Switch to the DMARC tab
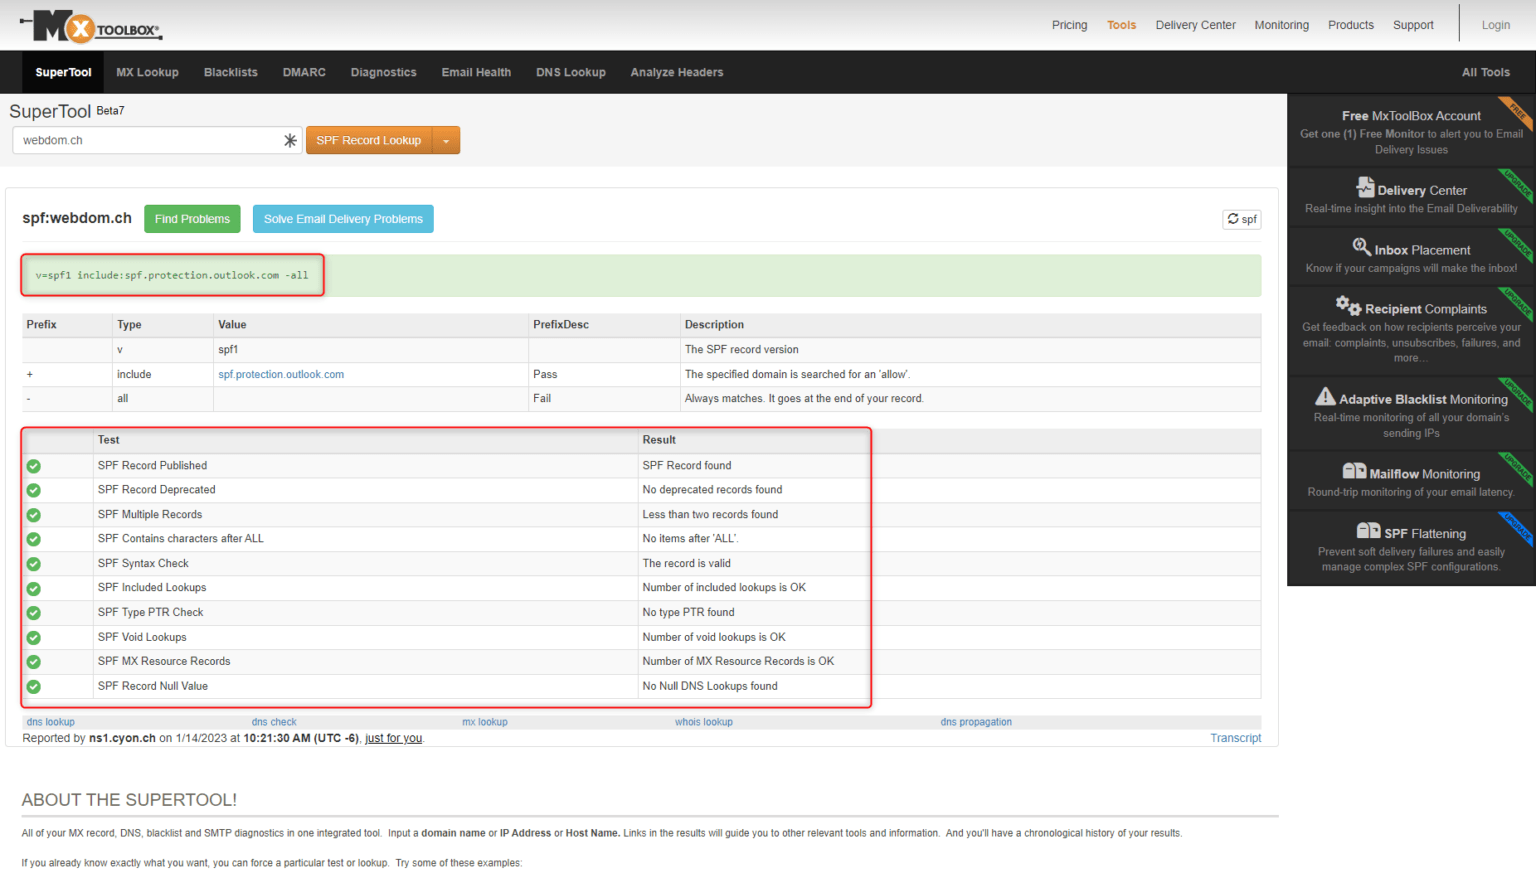The height and width of the screenshot is (873, 1536). point(303,72)
